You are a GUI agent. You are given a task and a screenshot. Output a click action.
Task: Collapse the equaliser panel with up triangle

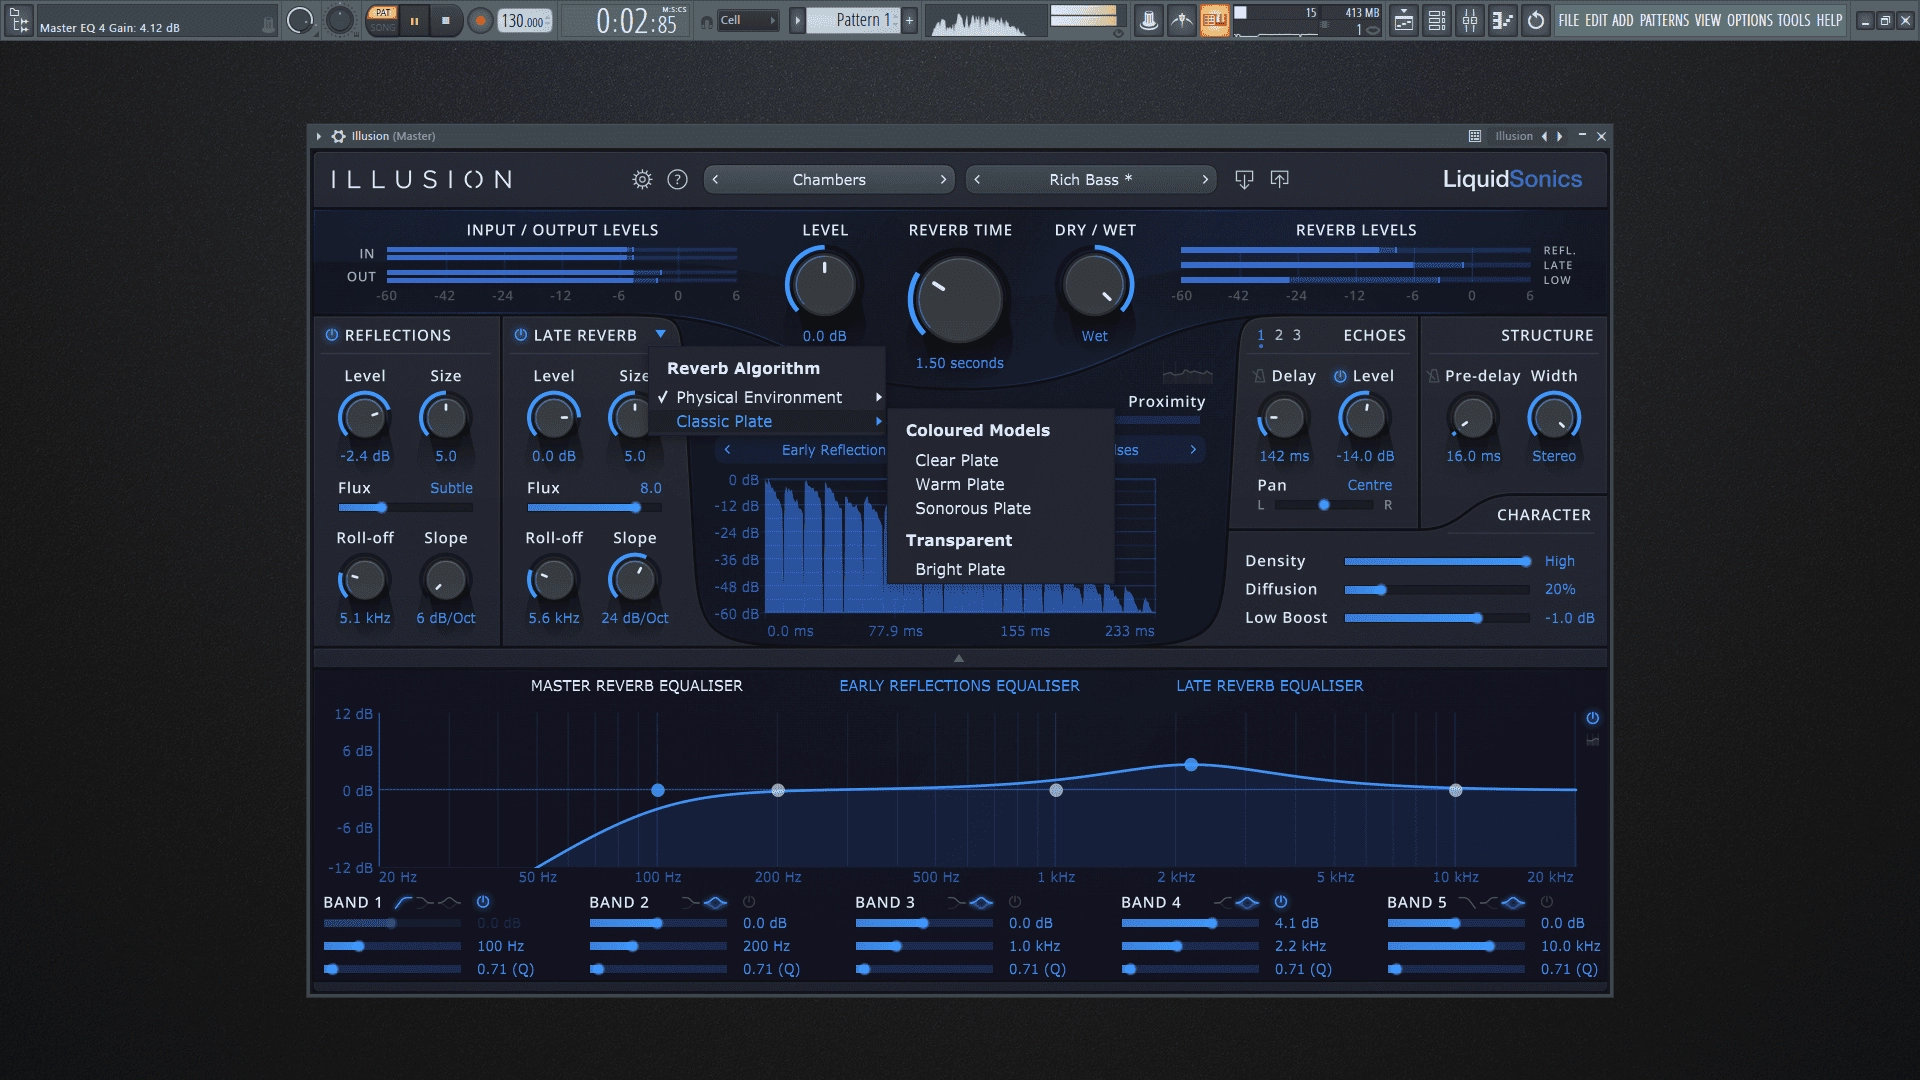click(x=959, y=658)
